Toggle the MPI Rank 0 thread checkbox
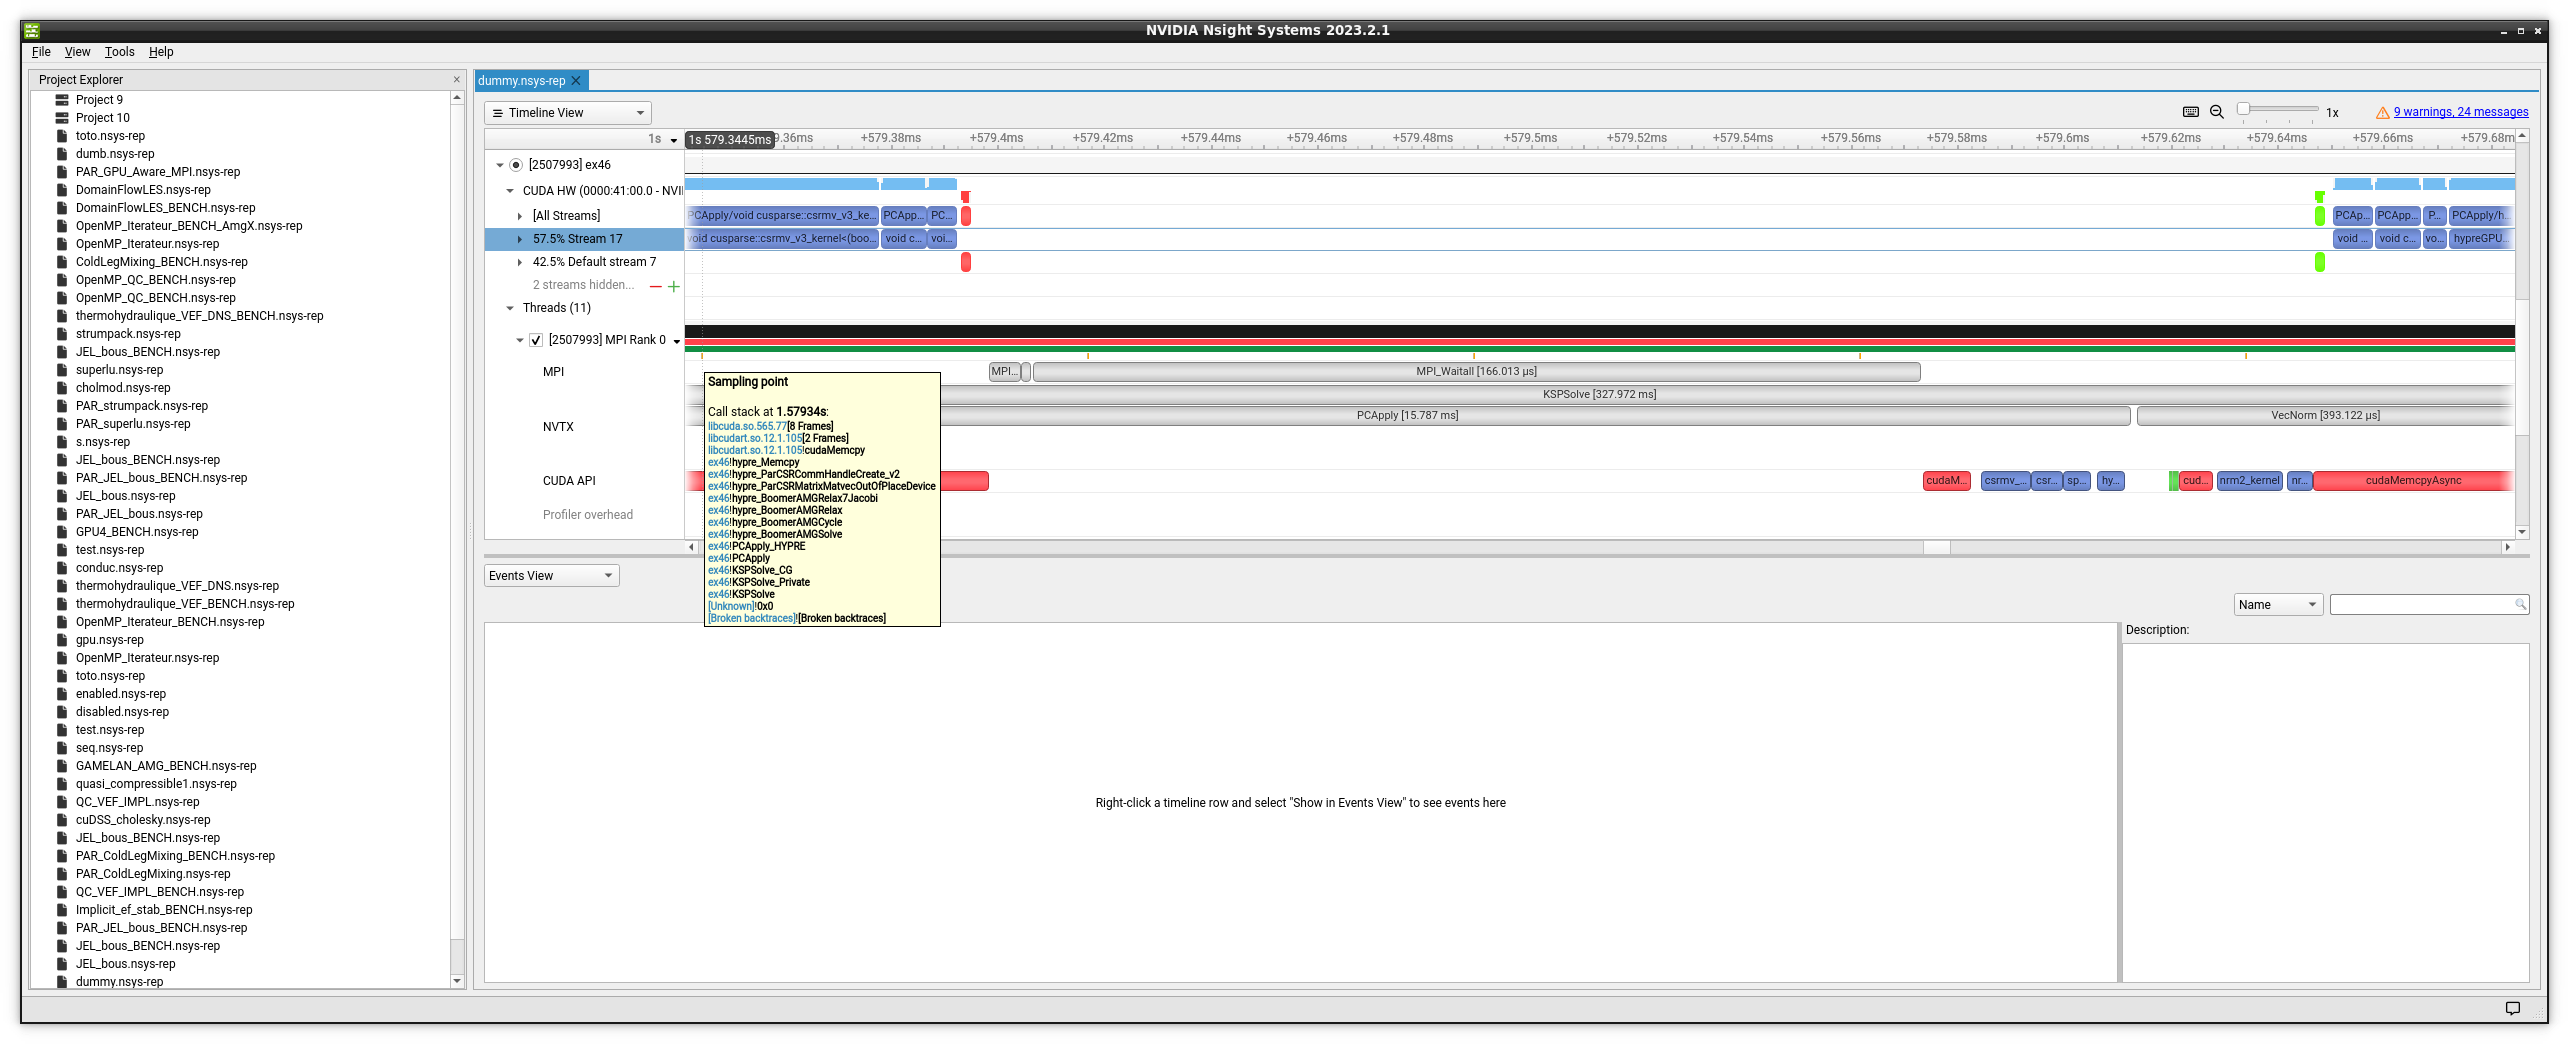 click(x=536, y=340)
